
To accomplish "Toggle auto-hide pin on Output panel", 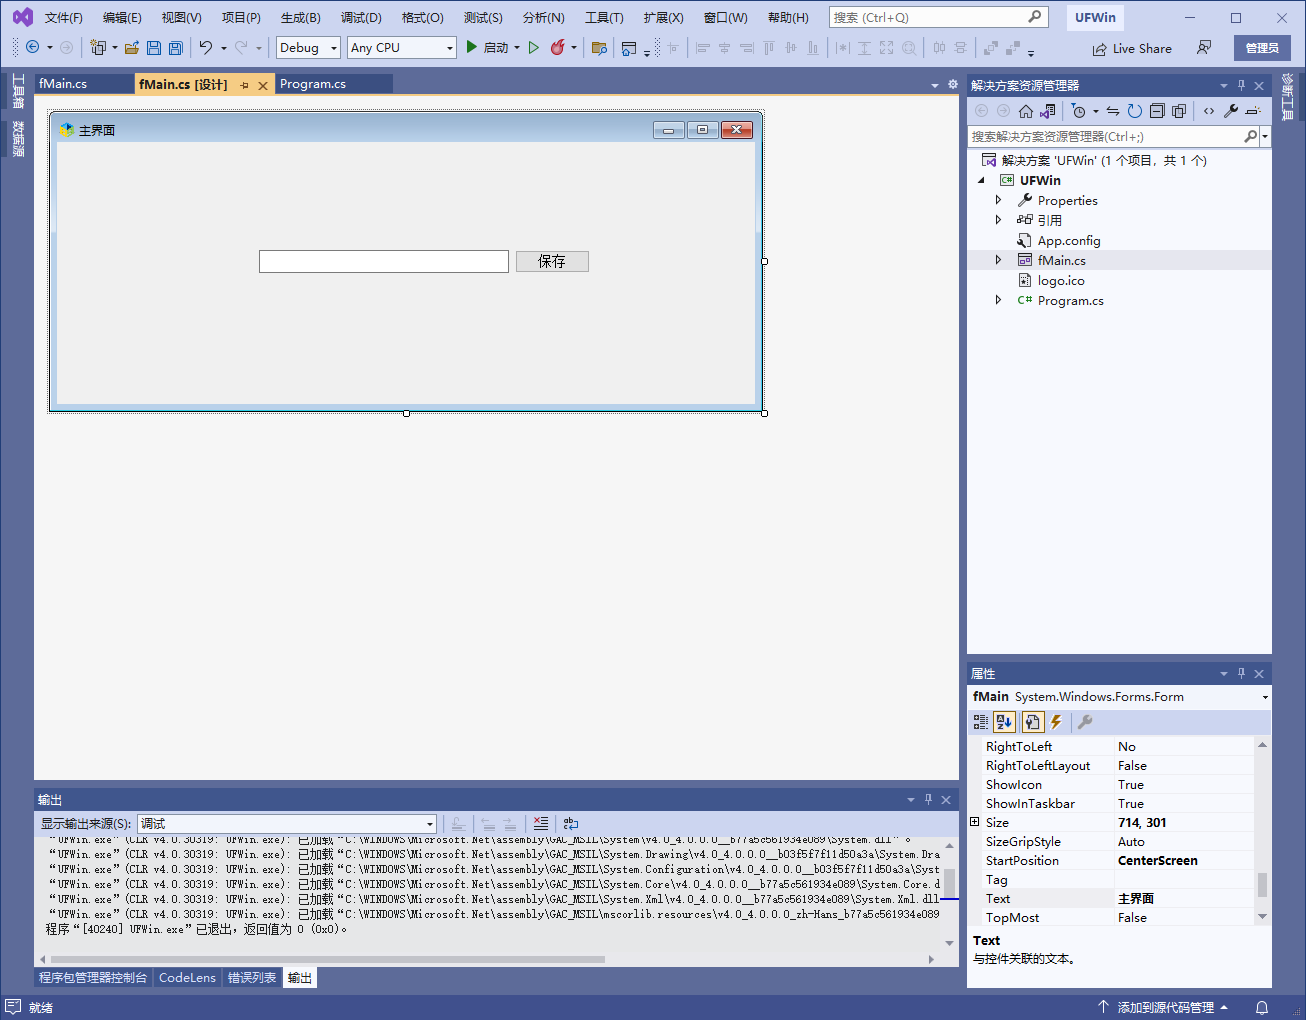I will [x=929, y=799].
